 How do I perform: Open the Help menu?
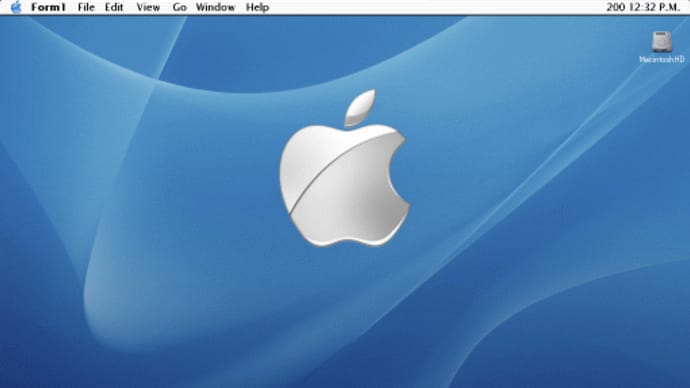pos(257,7)
